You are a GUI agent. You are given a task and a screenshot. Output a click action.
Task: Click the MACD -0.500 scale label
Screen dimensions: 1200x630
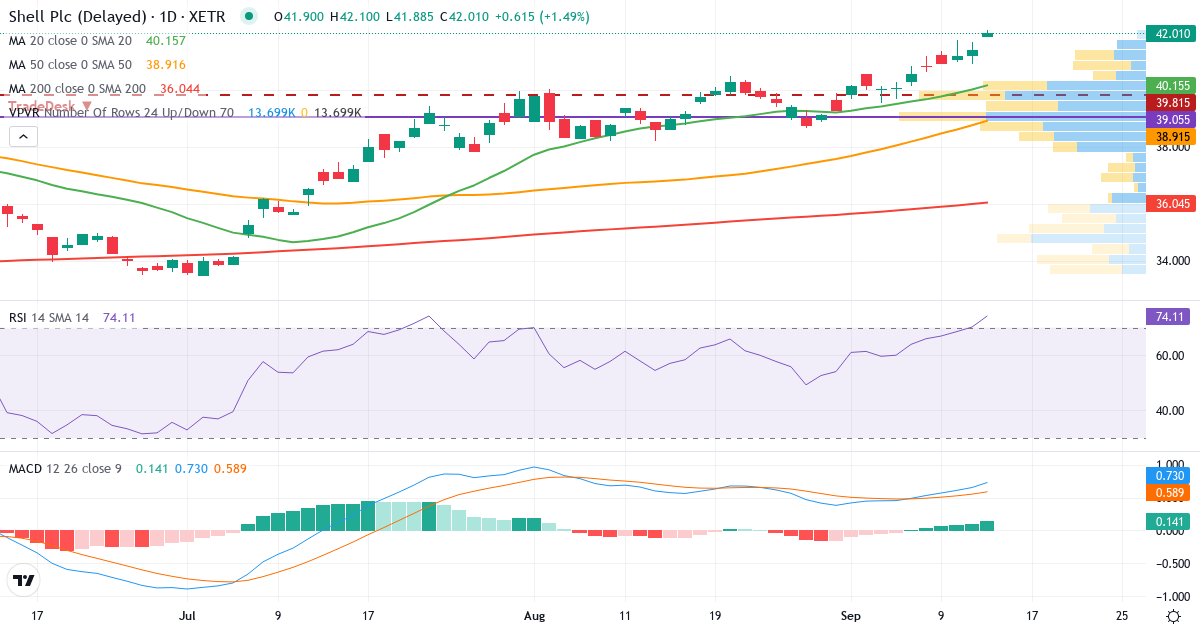point(1171,563)
